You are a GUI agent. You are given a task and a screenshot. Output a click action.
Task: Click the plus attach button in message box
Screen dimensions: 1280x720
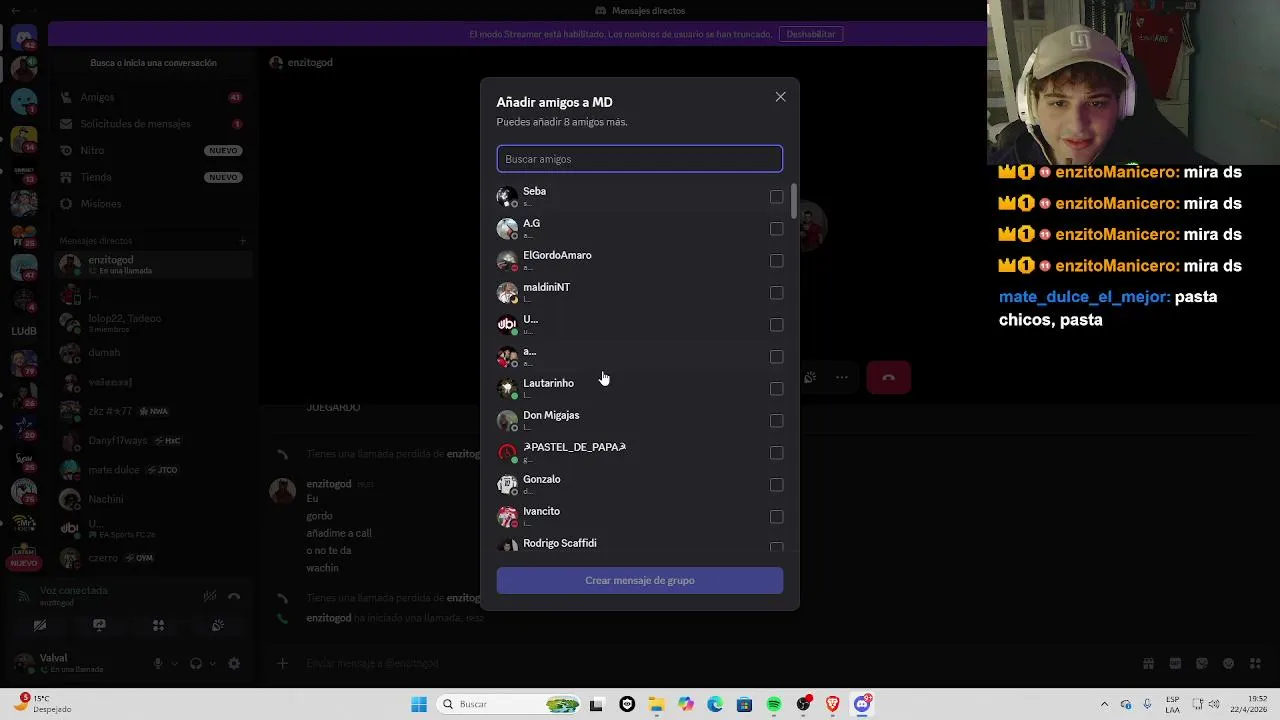[283, 663]
